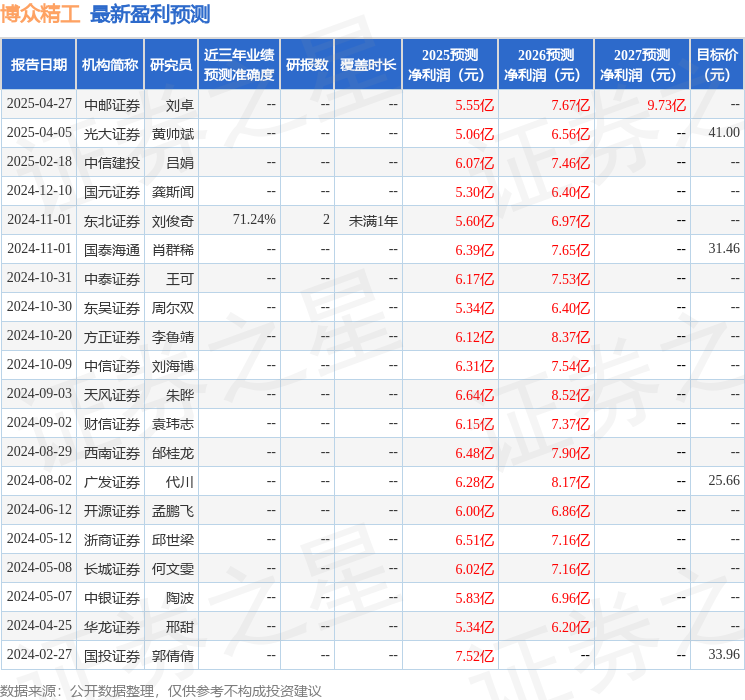Click the target price 33.96

point(724,654)
